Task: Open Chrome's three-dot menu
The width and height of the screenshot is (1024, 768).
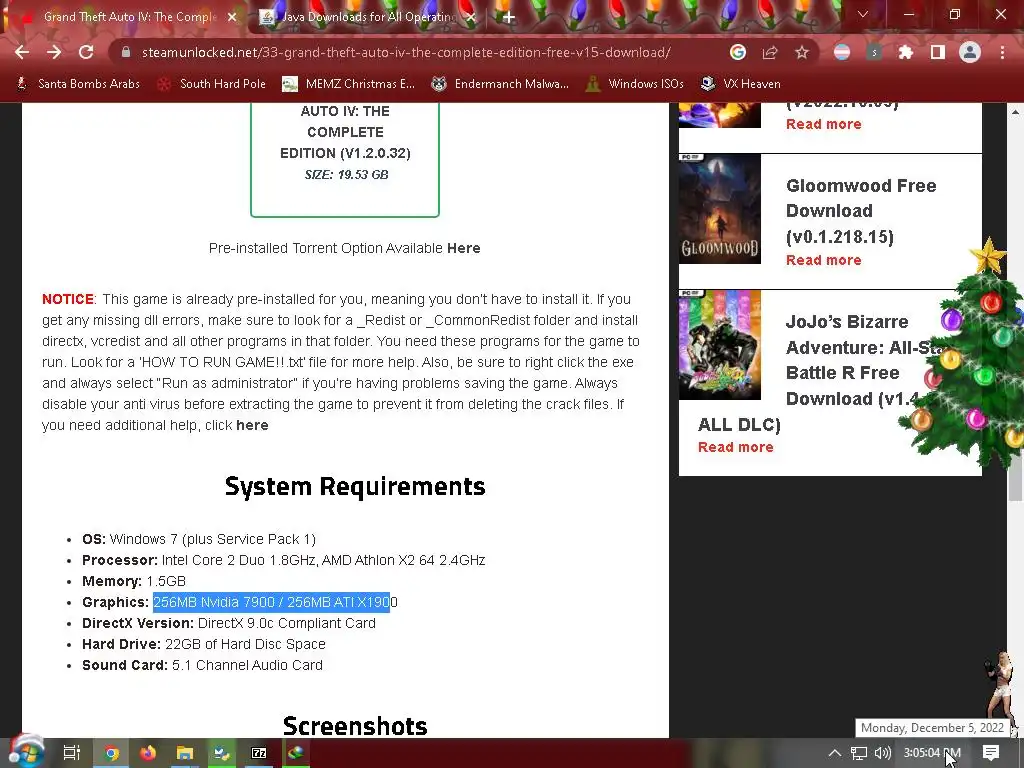Action: coord(1002,52)
